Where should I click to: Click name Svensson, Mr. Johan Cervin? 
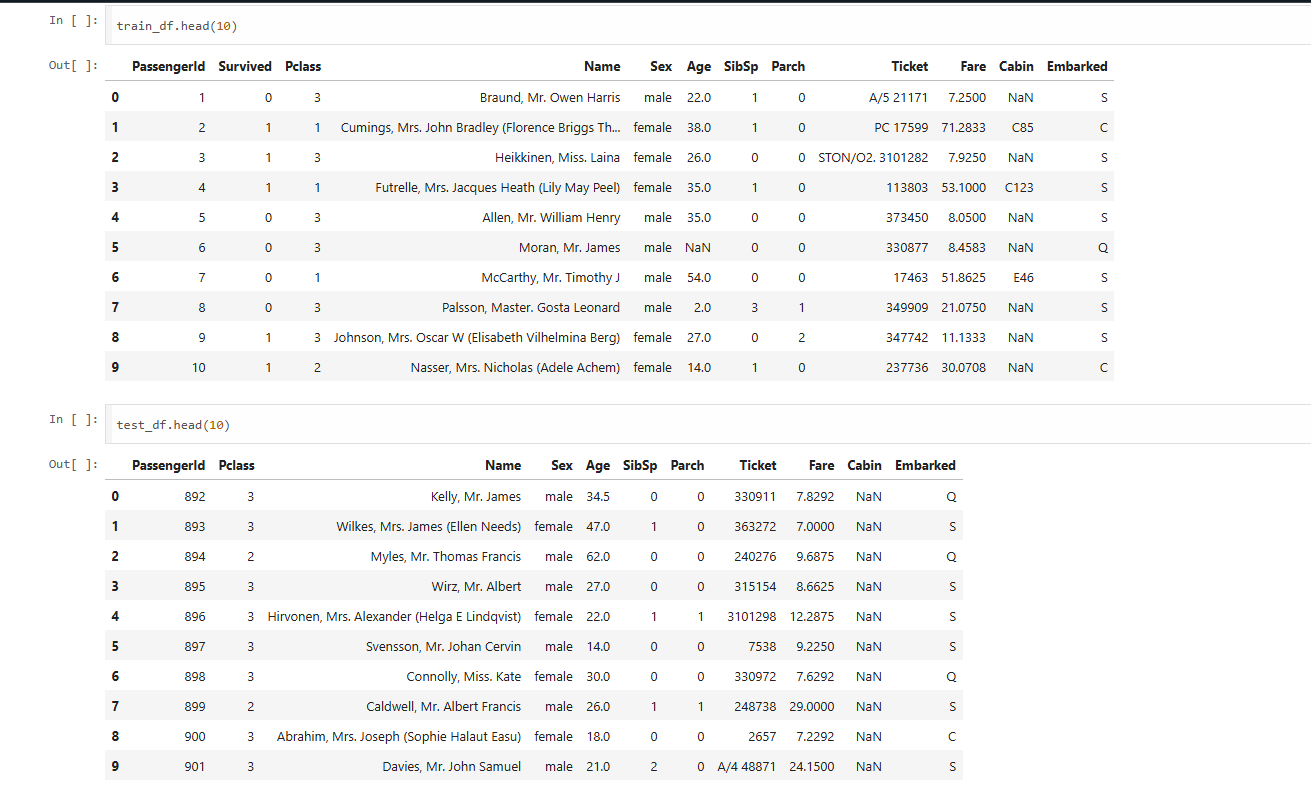pos(444,647)
